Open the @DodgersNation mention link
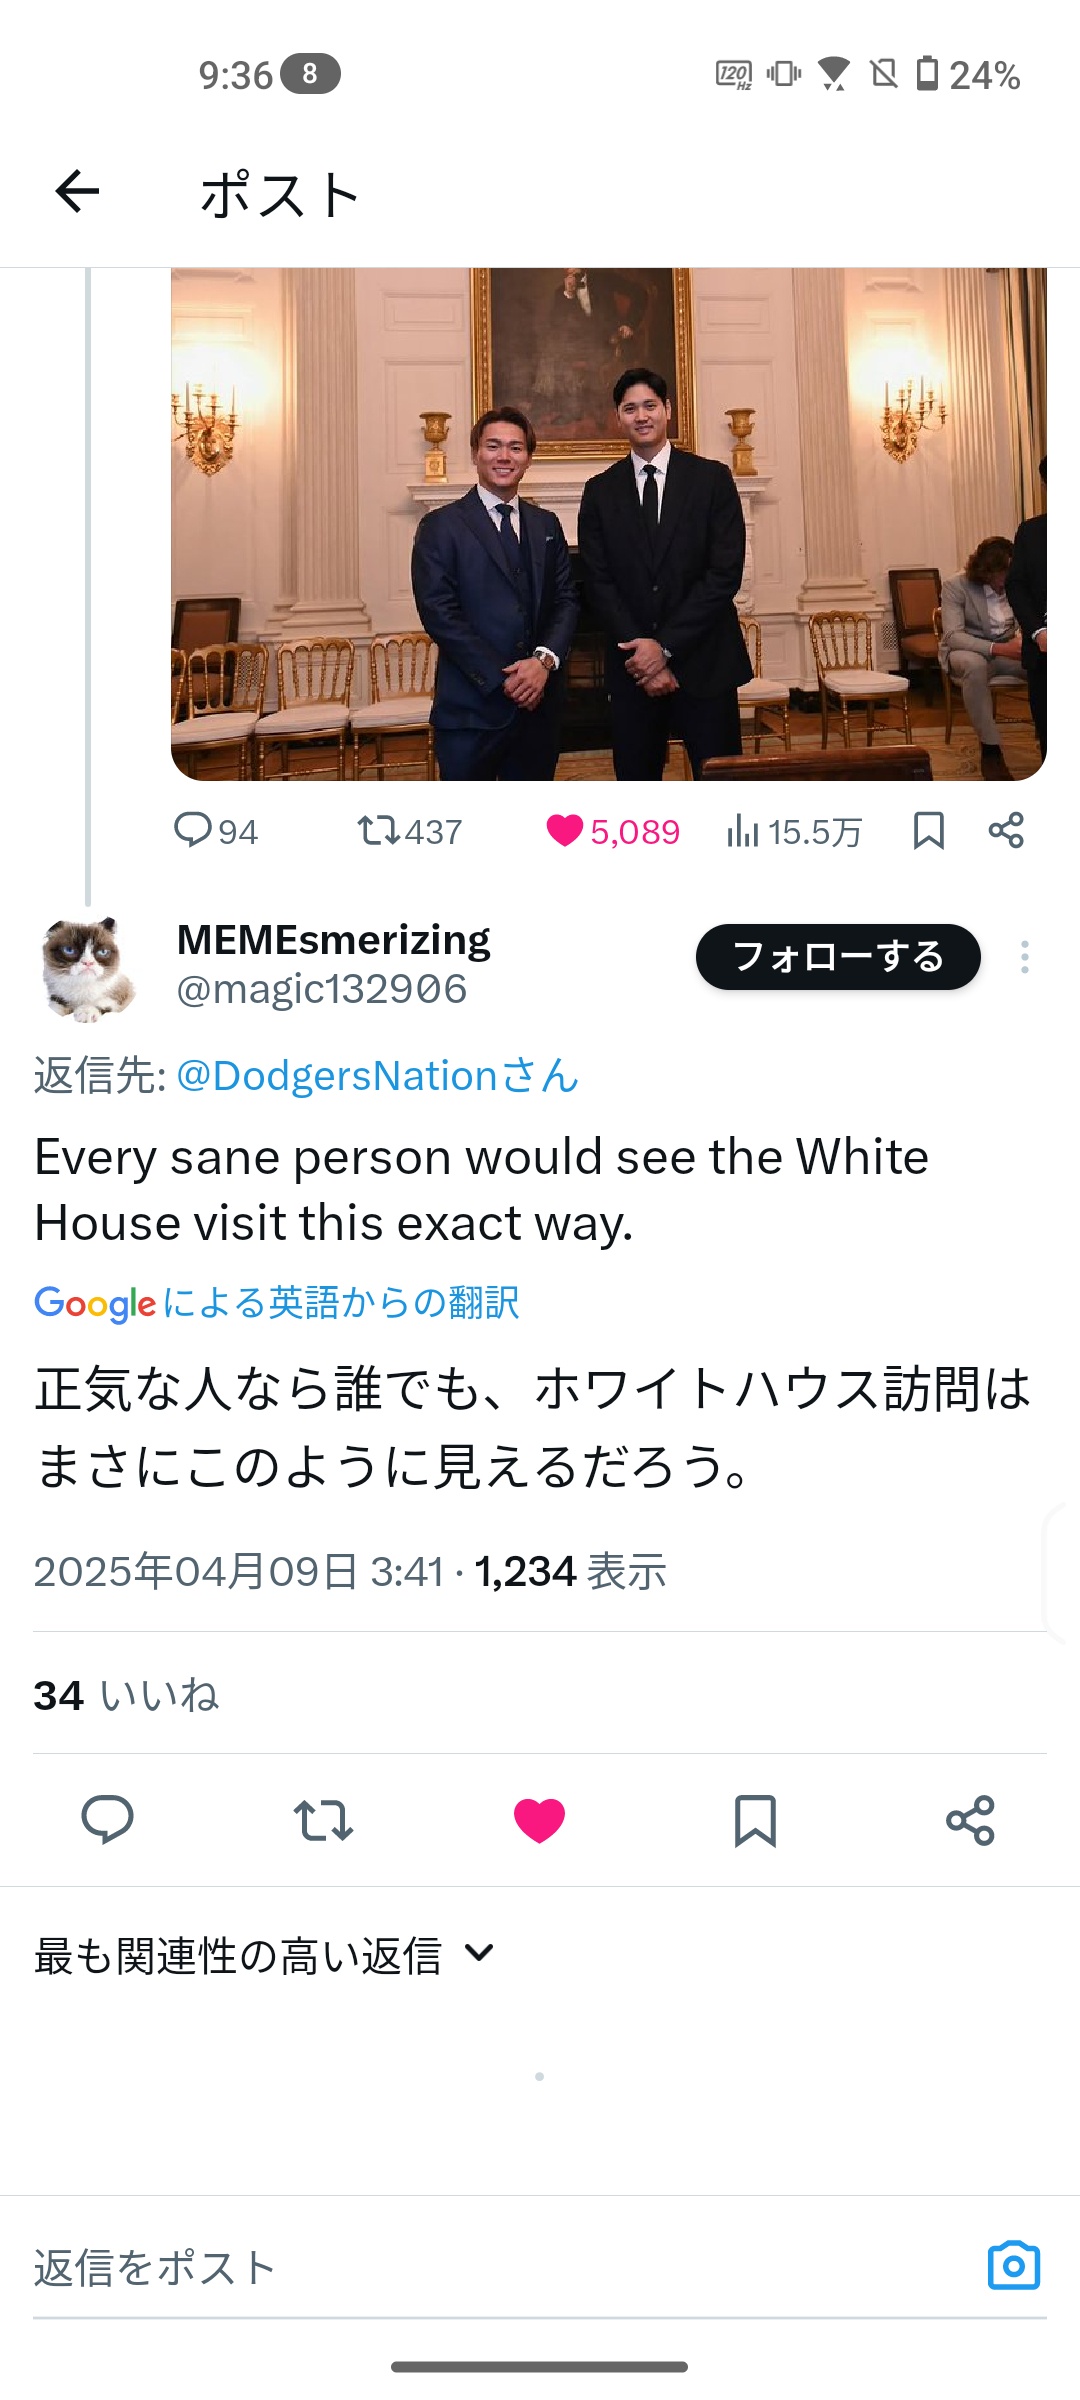1080x2400 pixels. point(377,1076)
